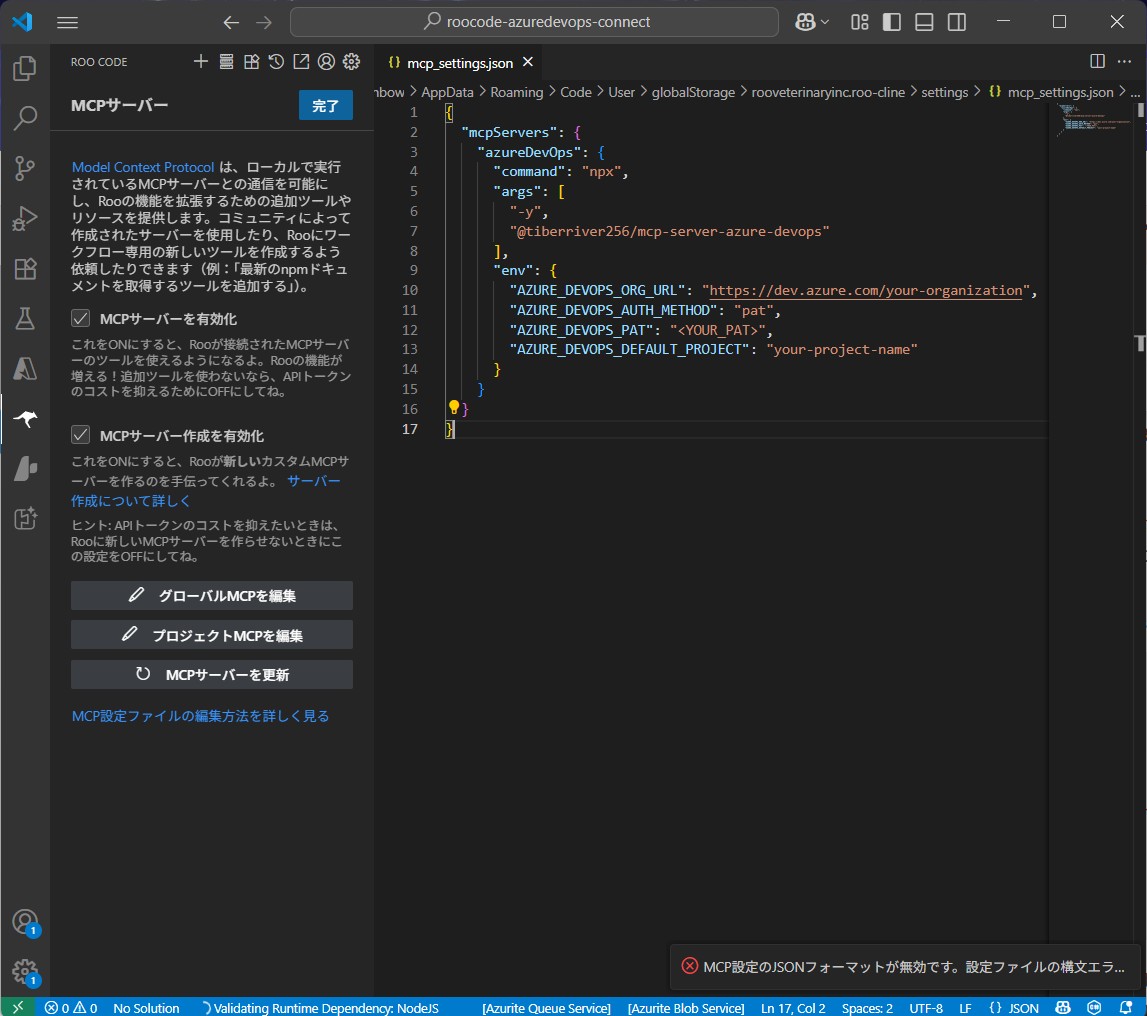Select the JSON language mode in status bar
1147x1016 pixels.
tap(1014, 1007)
